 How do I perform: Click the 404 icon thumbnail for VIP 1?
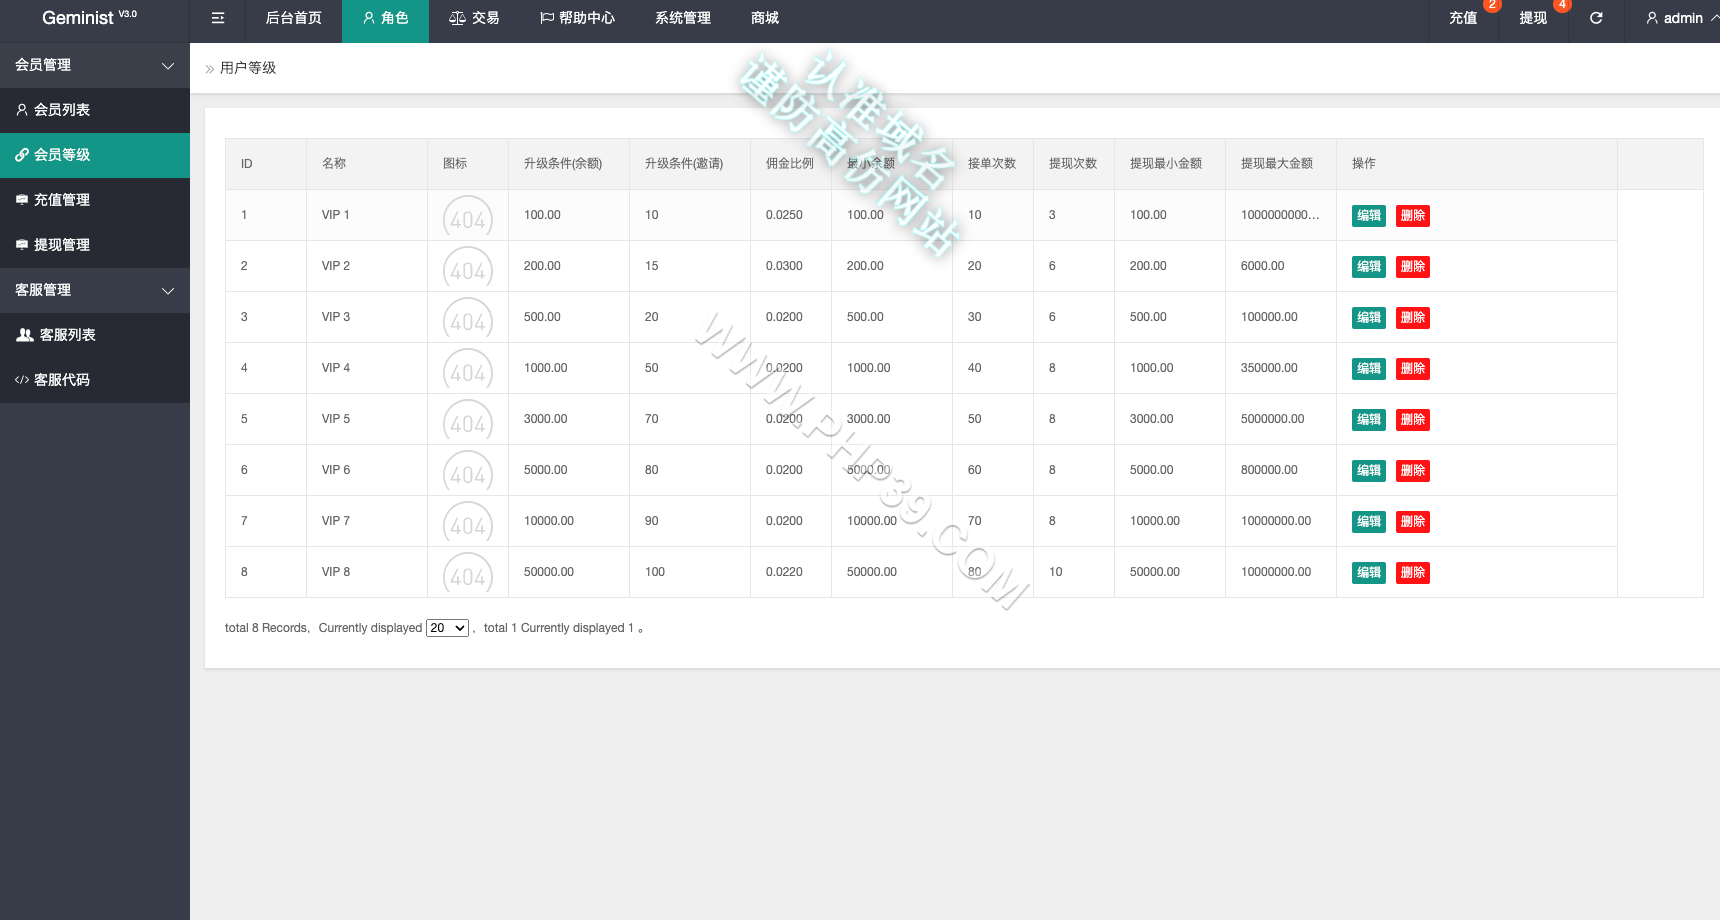468,216
